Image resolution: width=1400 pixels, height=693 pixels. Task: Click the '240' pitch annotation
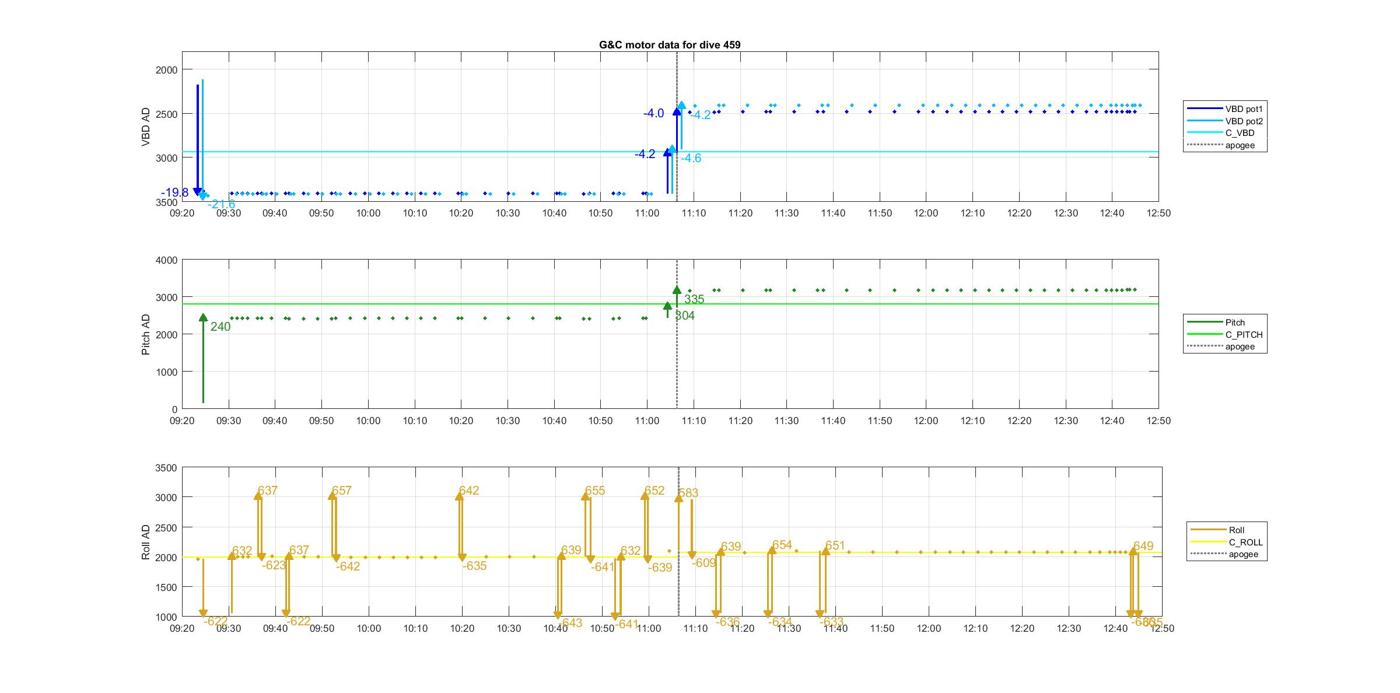click(x=220, y=326)
